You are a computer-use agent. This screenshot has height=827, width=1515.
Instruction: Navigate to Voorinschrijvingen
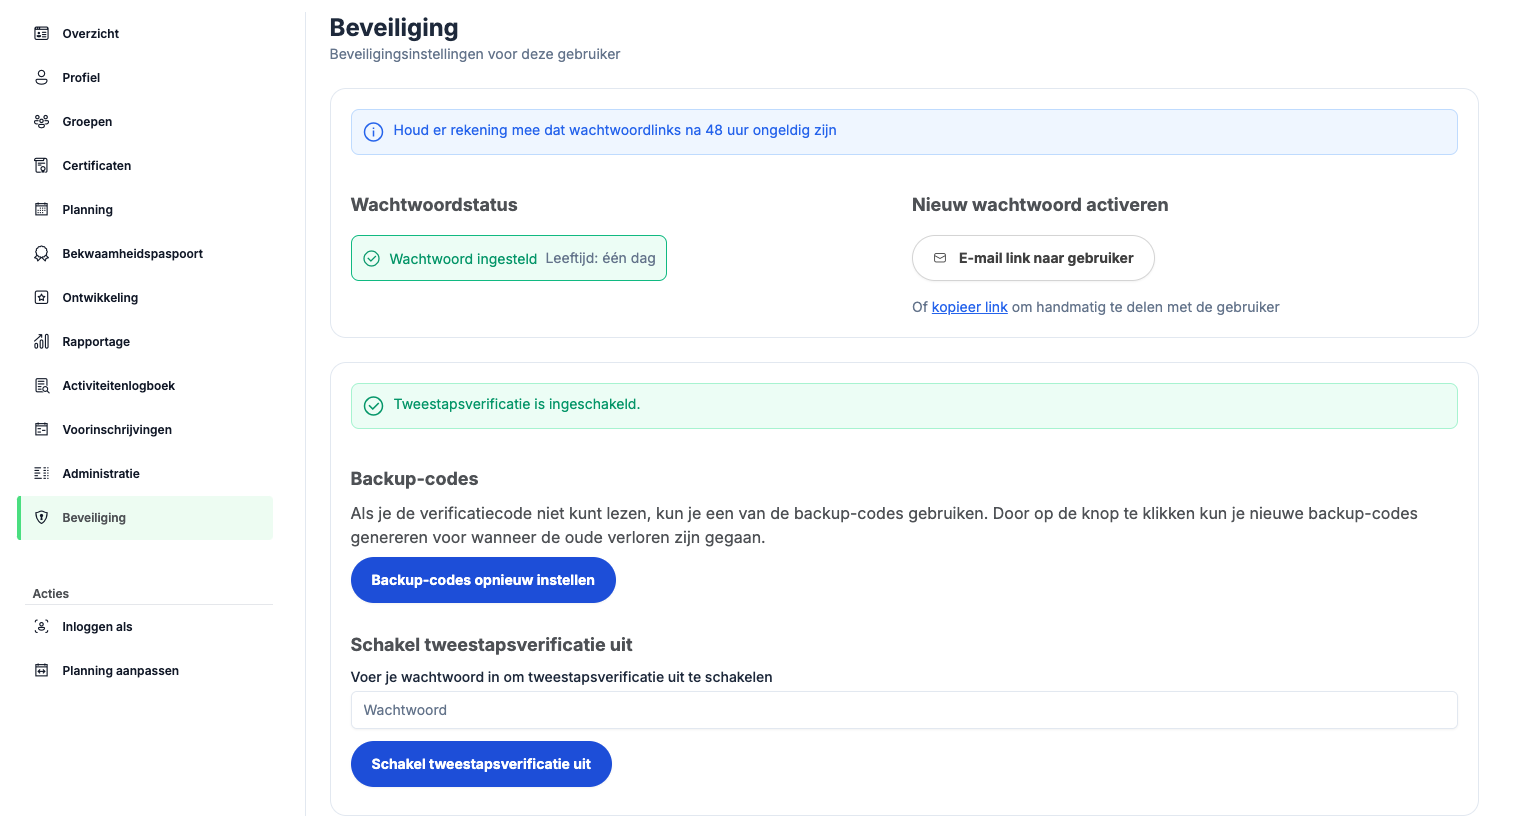[117, 430]
